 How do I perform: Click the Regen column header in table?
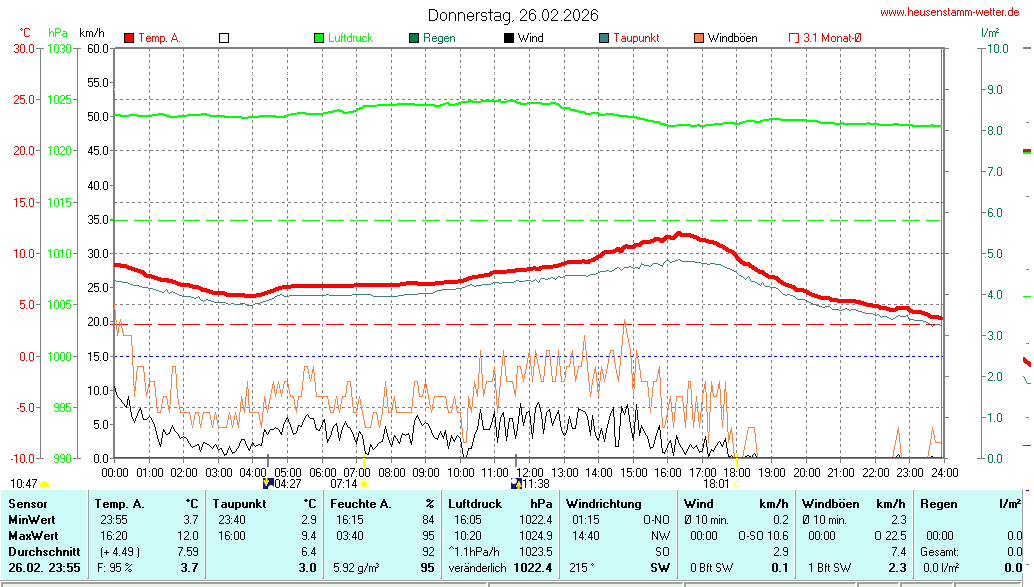click(x=938, y=504)
